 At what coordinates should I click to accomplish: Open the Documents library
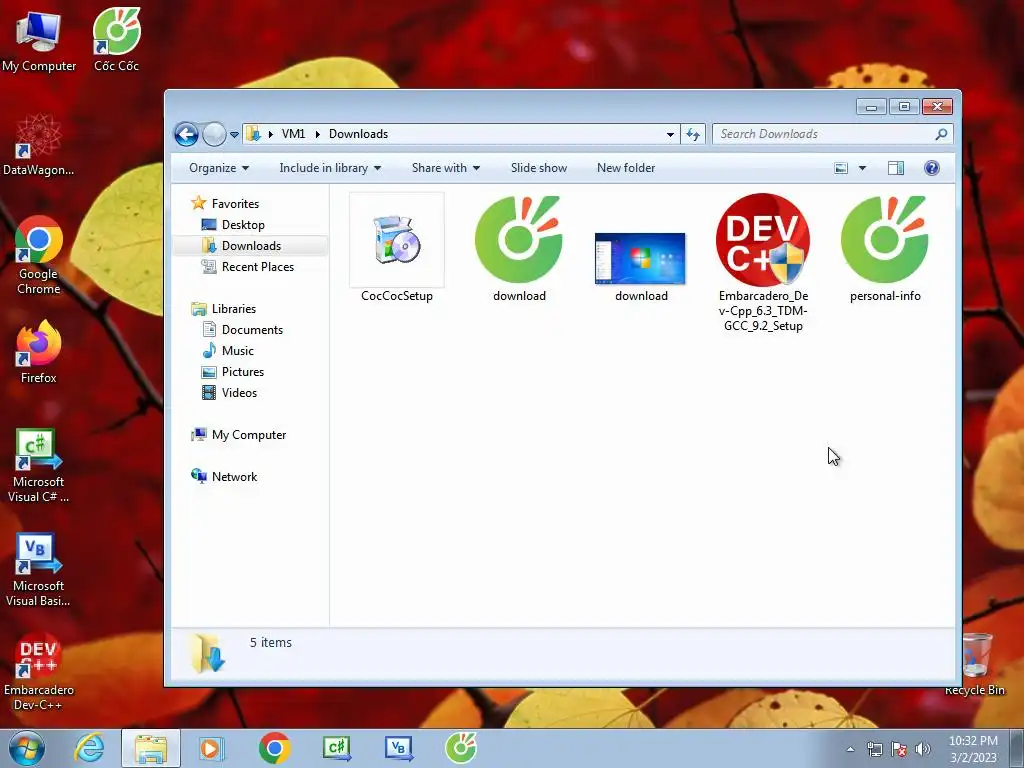242,330
